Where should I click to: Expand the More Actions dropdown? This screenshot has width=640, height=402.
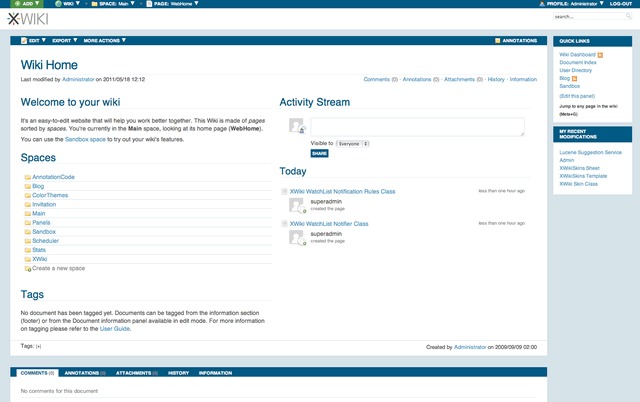click(x=105, y=41)
